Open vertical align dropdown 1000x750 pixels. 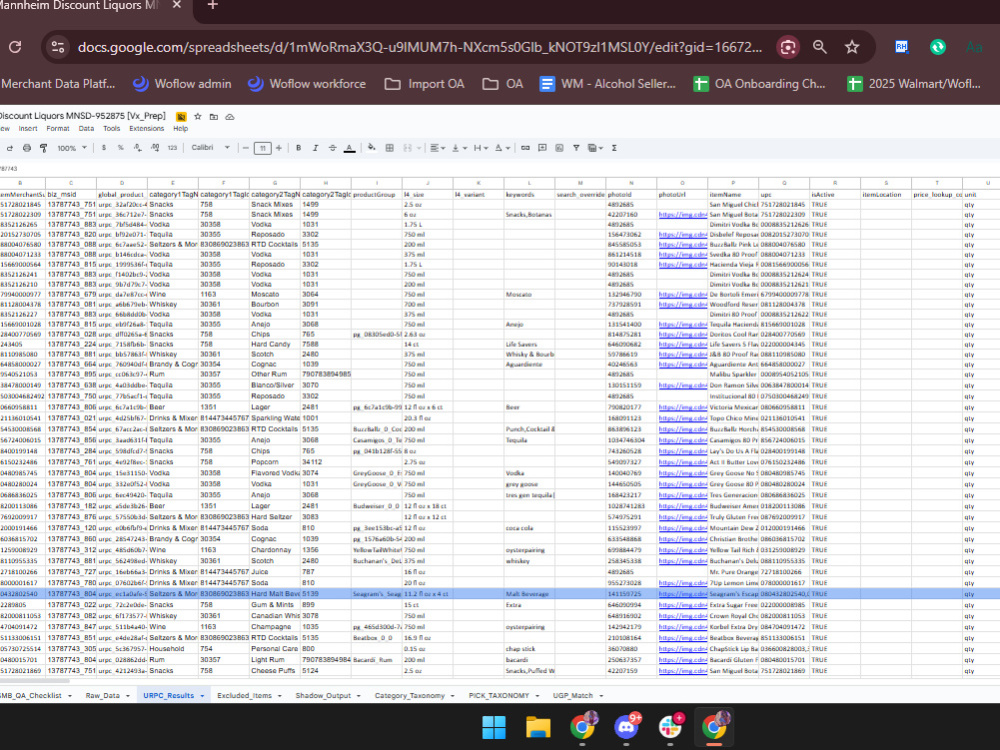click(457, 148)
